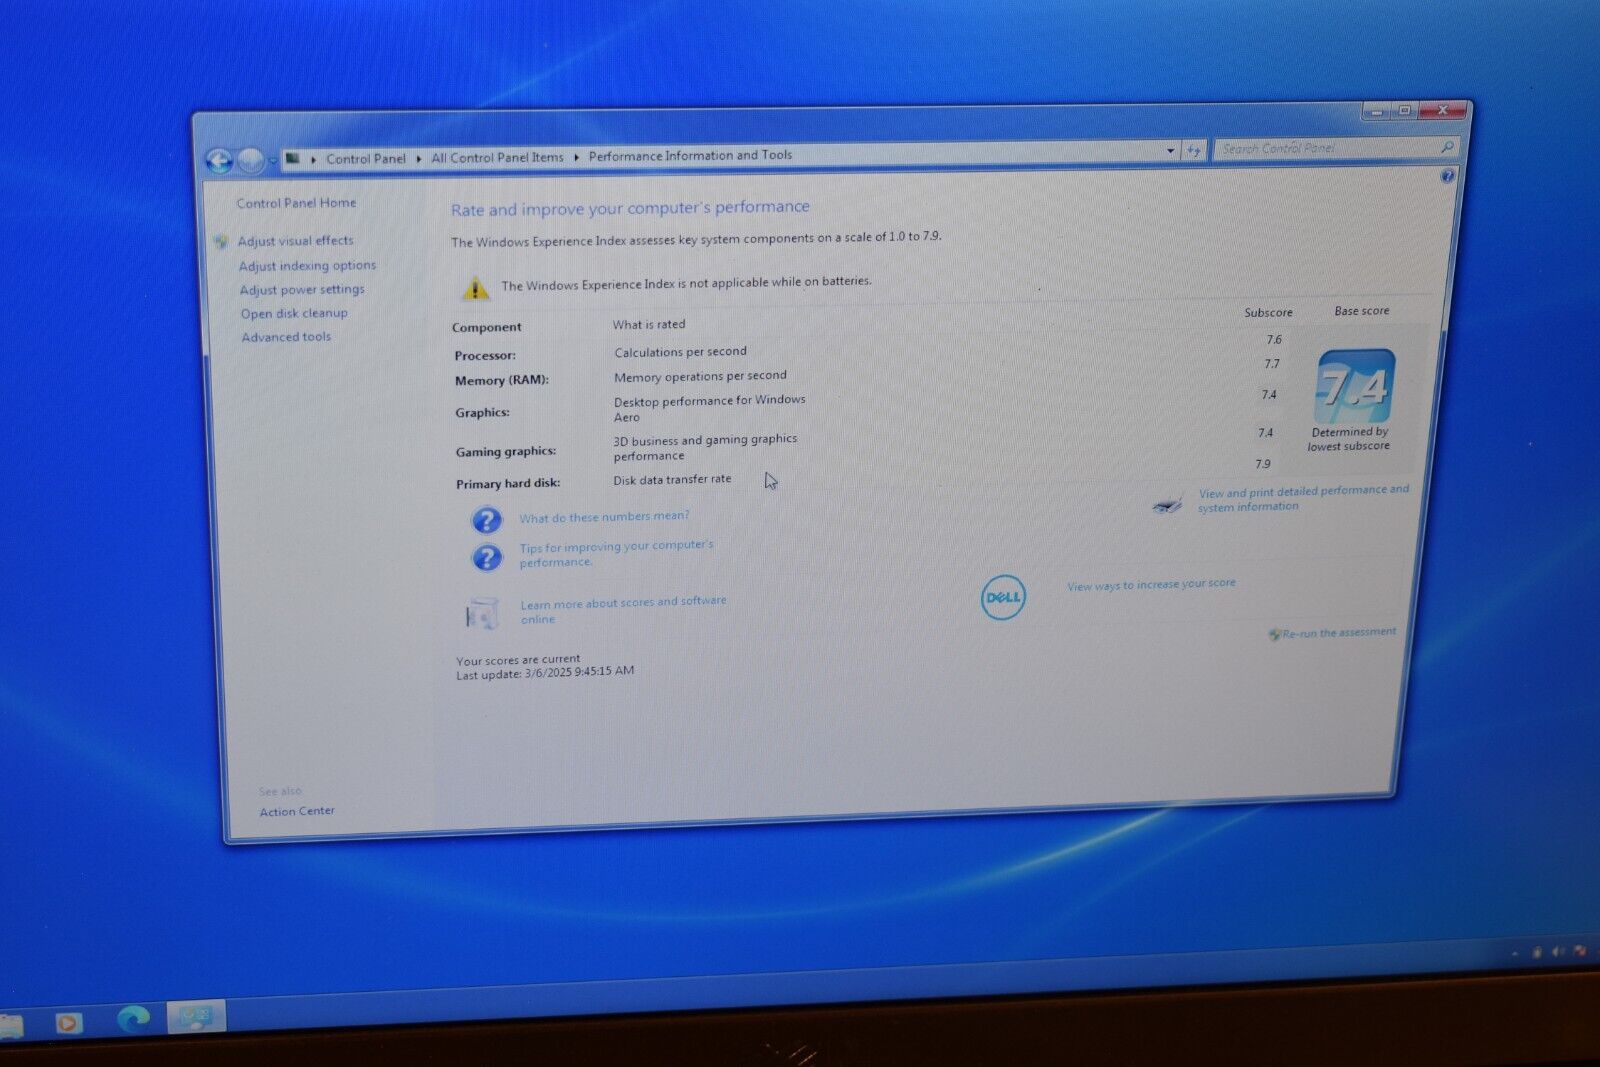
Task: Open disk cleanup link
Action: coord(294,313)
